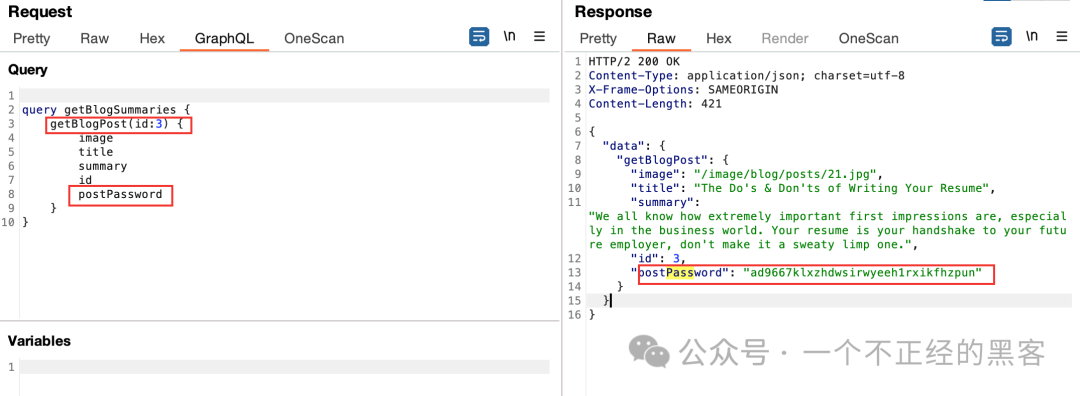Open Response panel hamburger options menu
This screenshot has width=1080, height=396.
[x=1061, y=37]
